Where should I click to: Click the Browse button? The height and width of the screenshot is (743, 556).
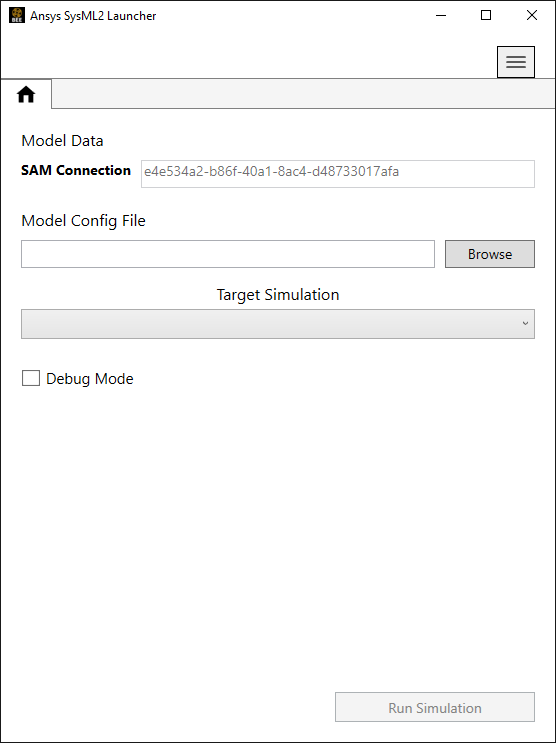coord(490,254)
